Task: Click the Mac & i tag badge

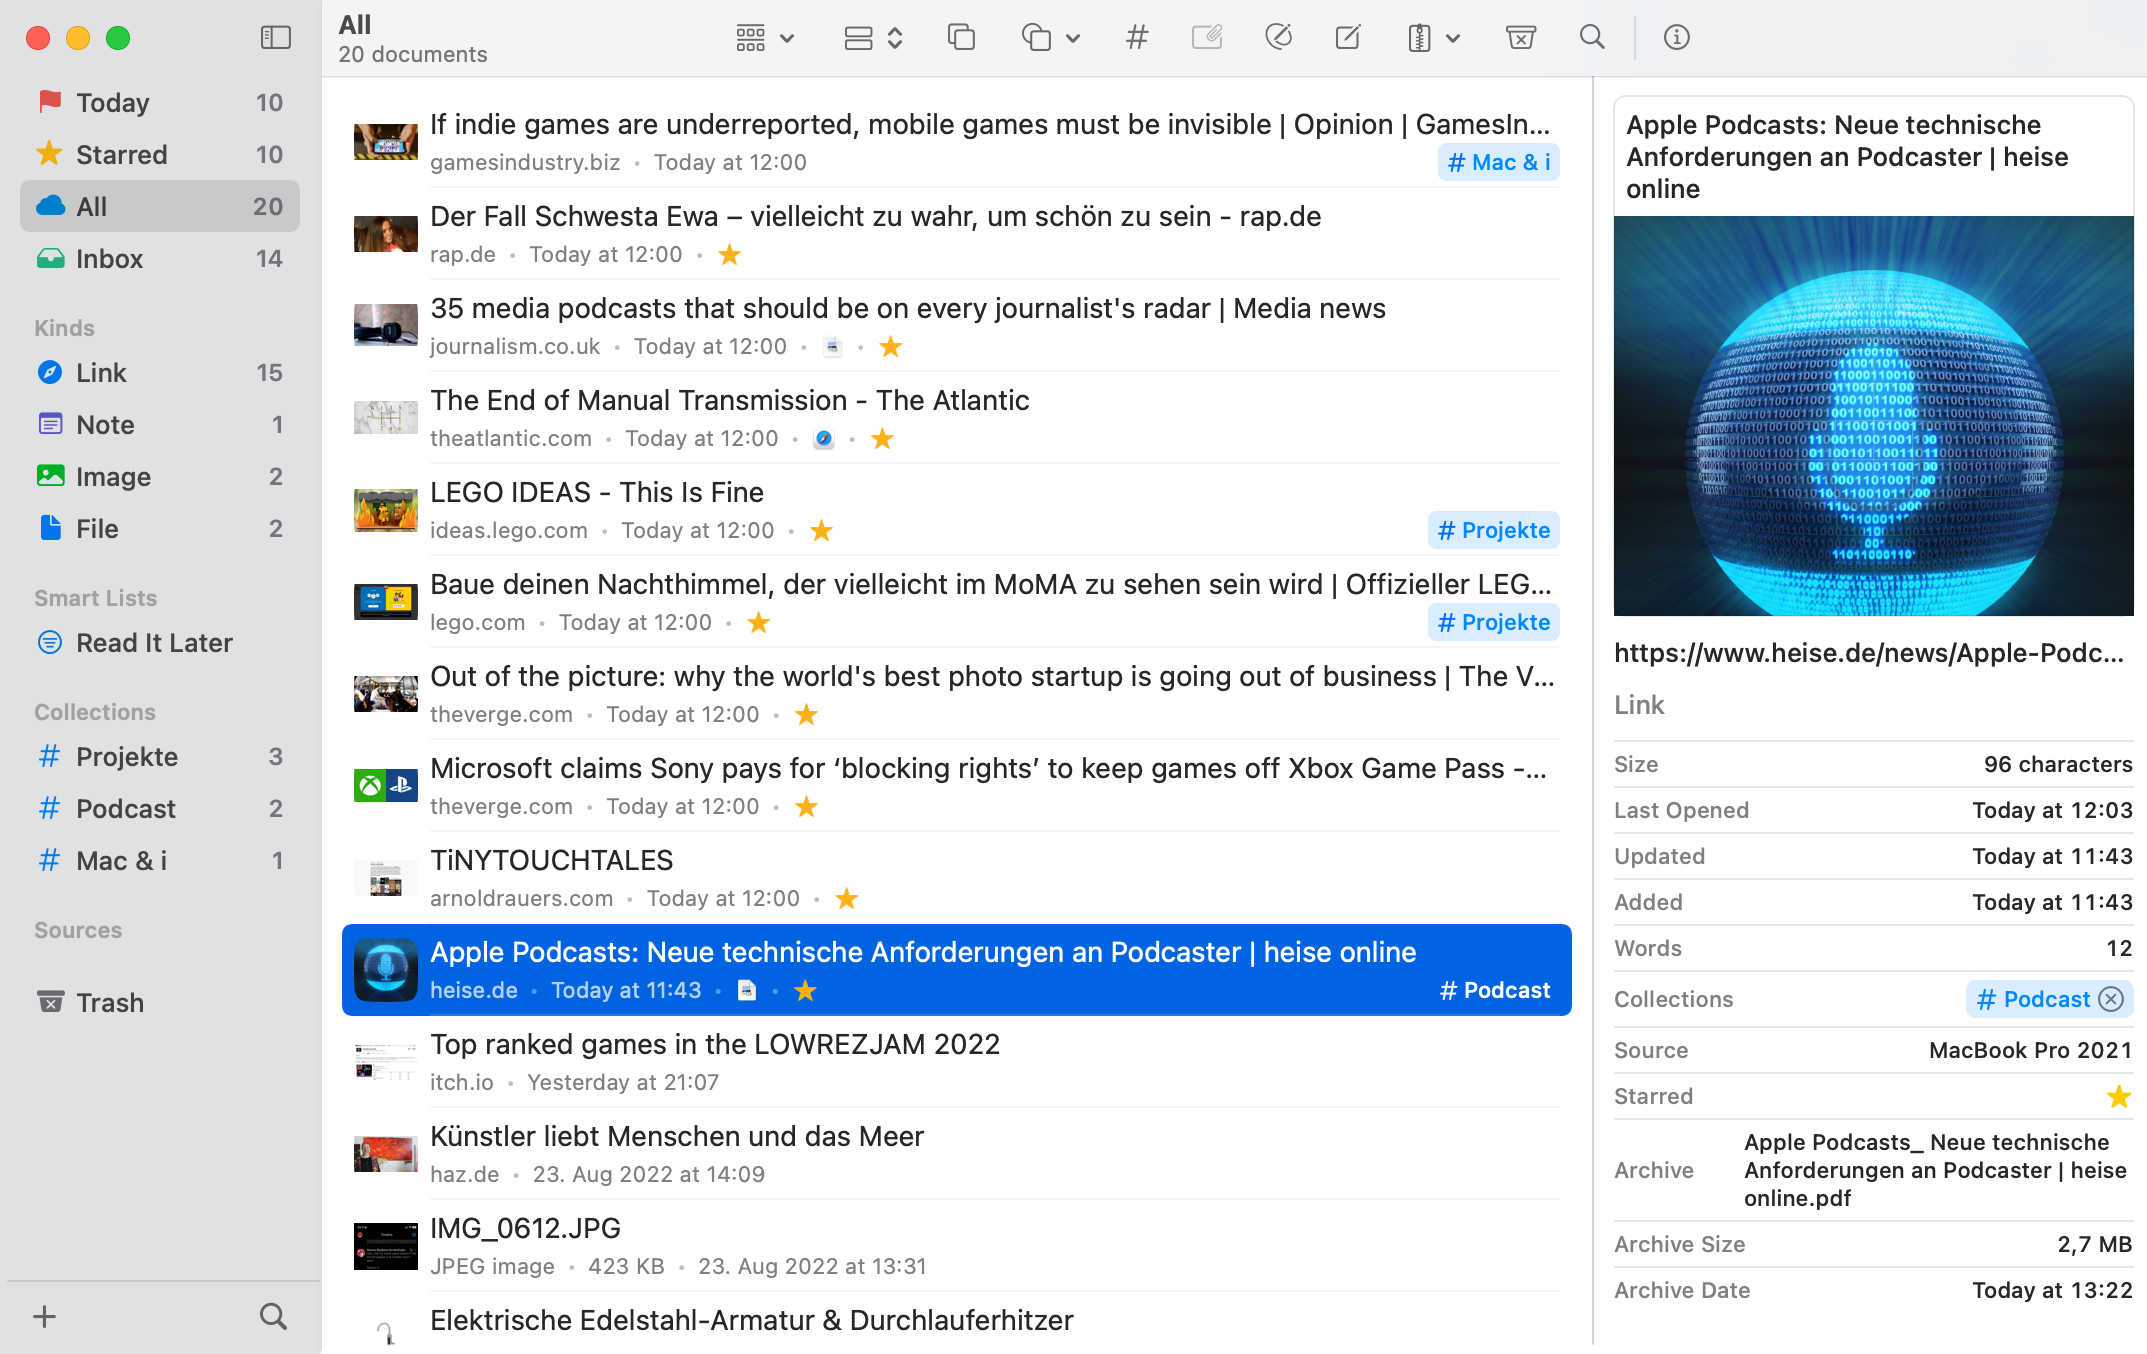Action: (x=1498, y=162)
